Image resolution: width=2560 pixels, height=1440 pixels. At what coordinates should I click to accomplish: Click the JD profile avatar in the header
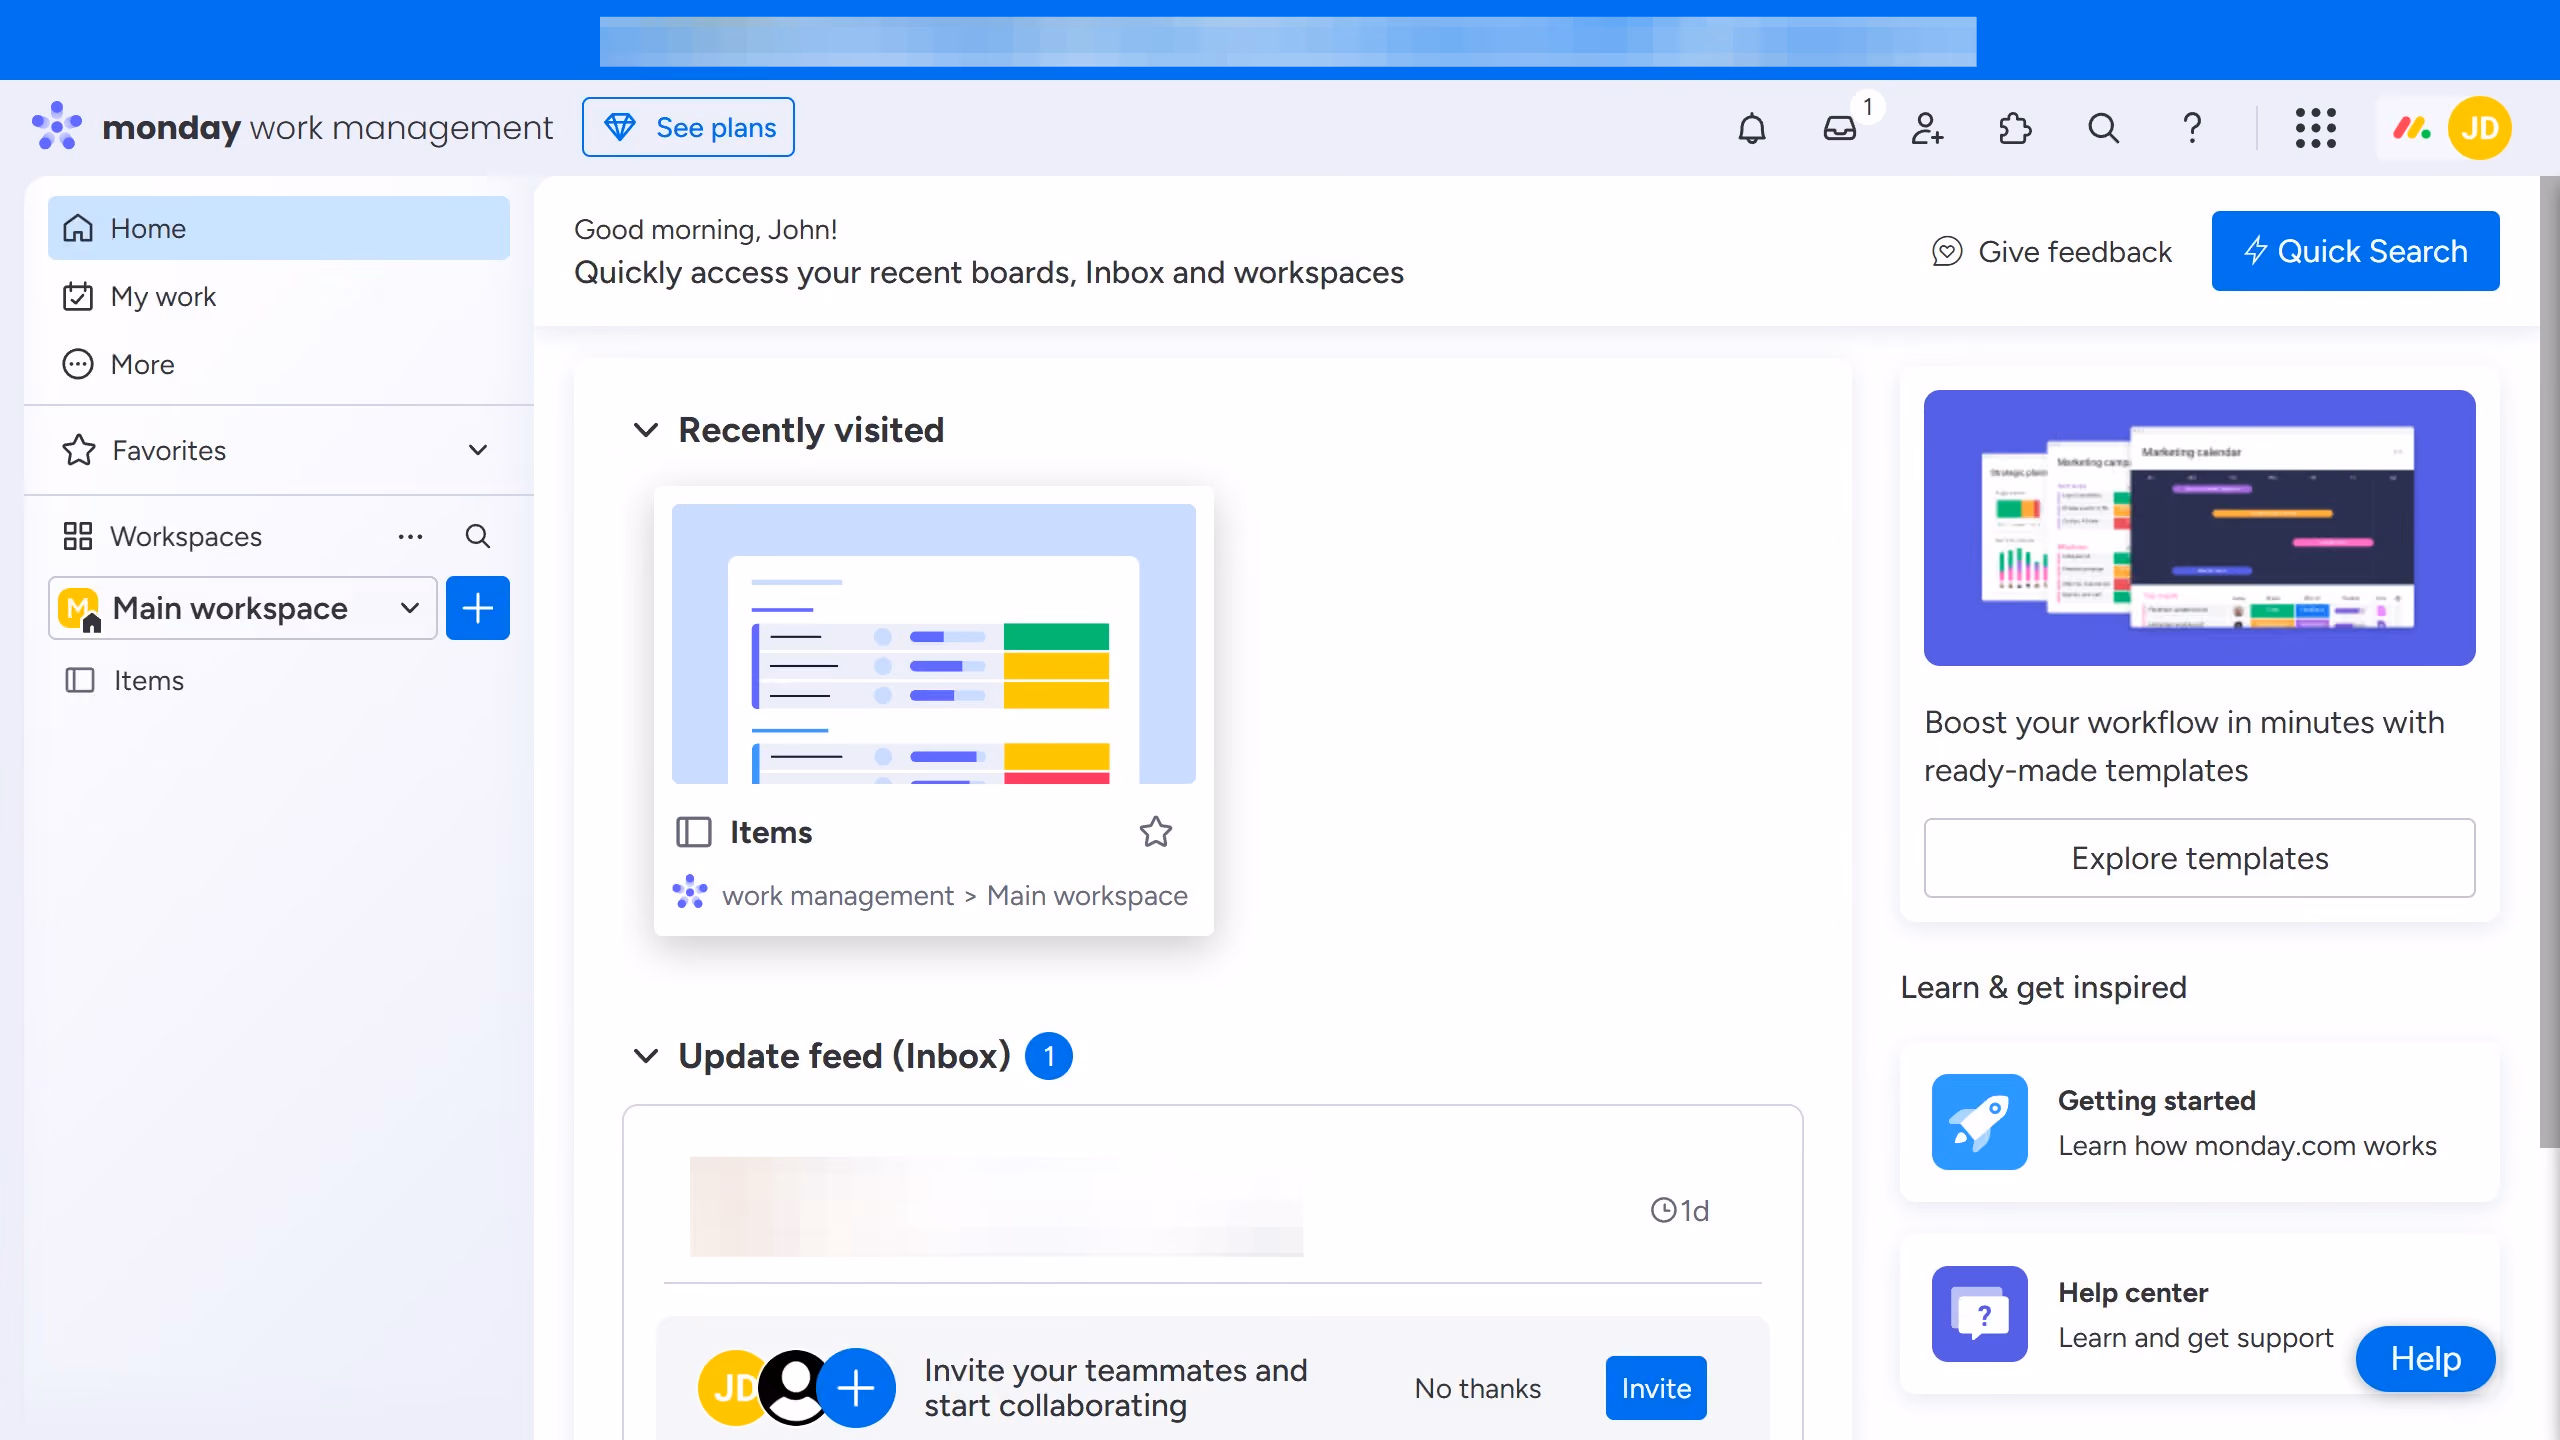point(2479,128)
